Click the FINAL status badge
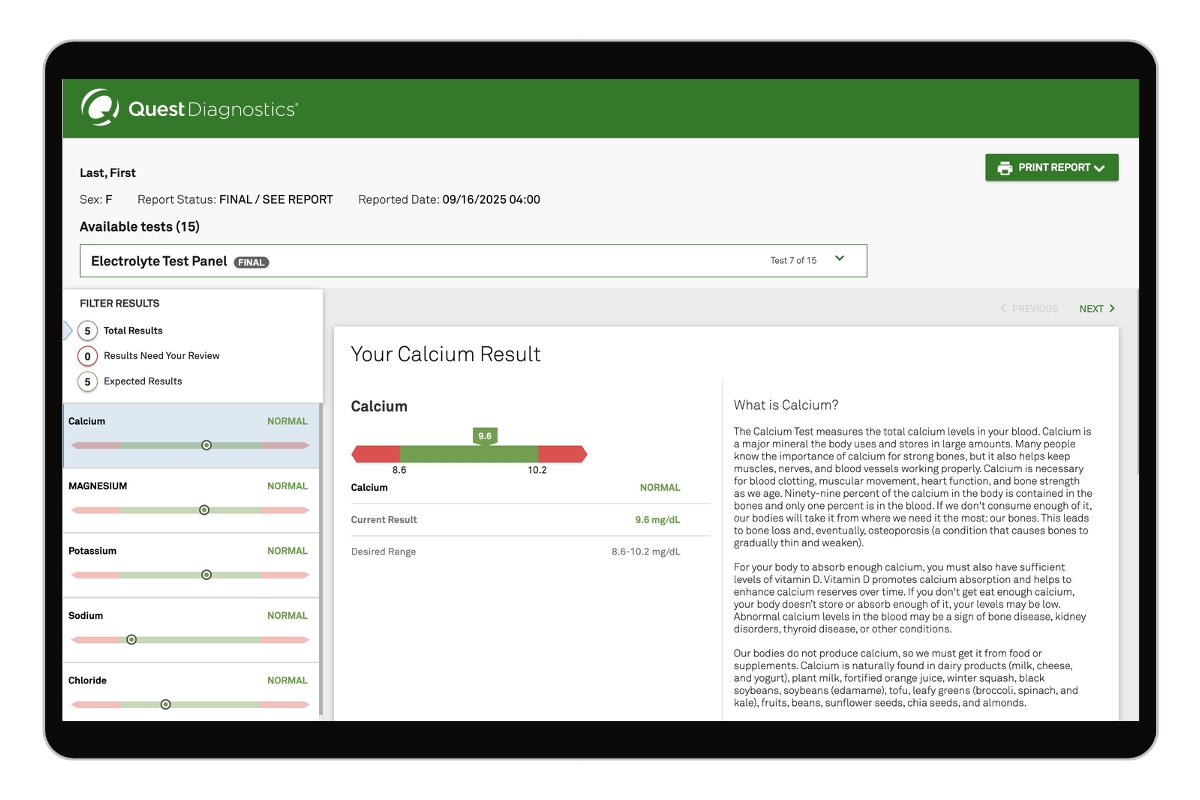 click(x=252, y=262)
